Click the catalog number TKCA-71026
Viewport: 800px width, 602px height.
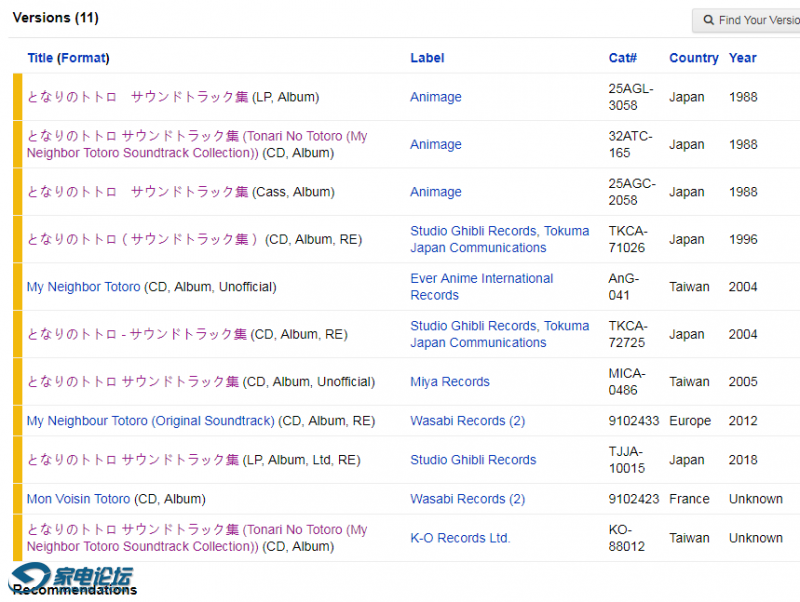click(x=628, y=239)
